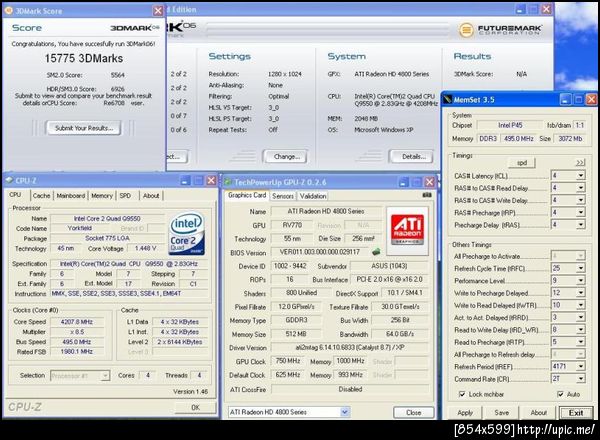Click the BIOS version save chip icon in GPU-Z
Image resolution: width=600 pixels, height=440 pixels.
coord(376,252)
